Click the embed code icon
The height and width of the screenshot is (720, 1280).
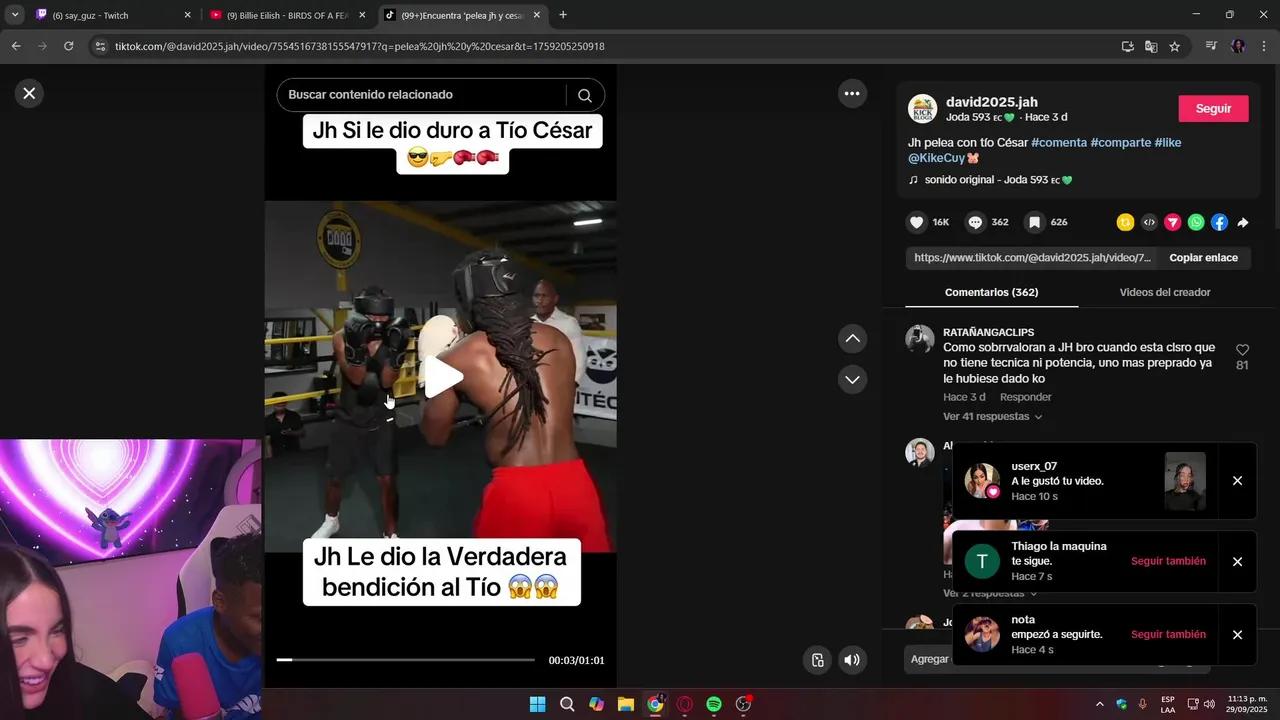pyautogui.click(x=1149, y=223)
